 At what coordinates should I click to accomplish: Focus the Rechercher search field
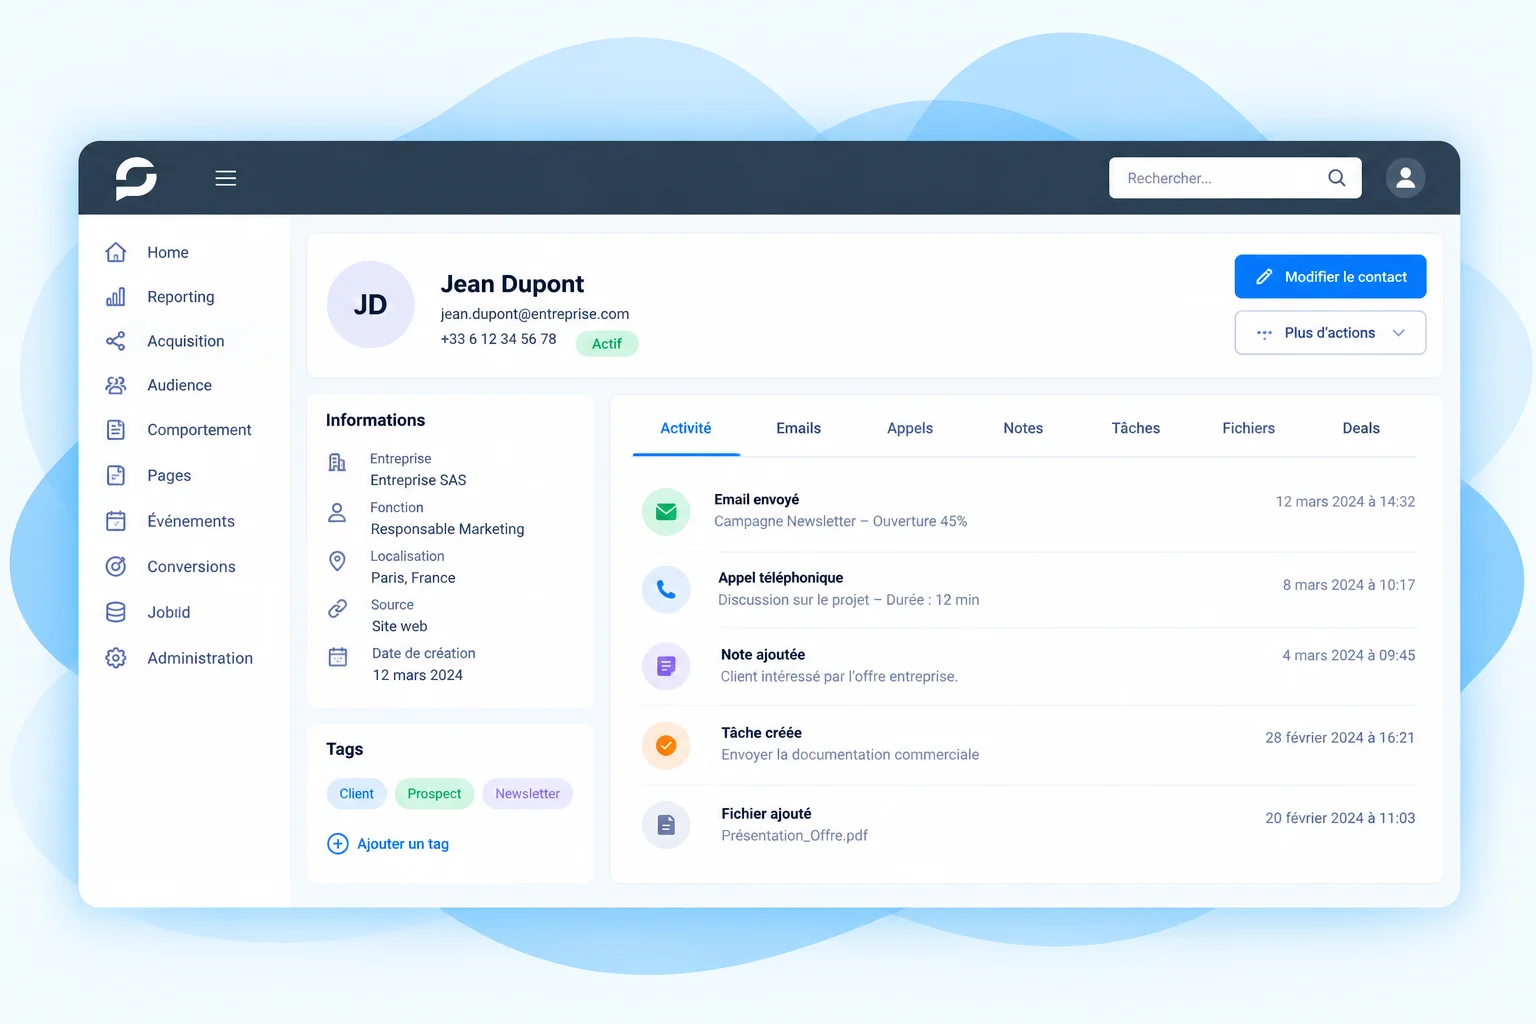pos(1235,178)
